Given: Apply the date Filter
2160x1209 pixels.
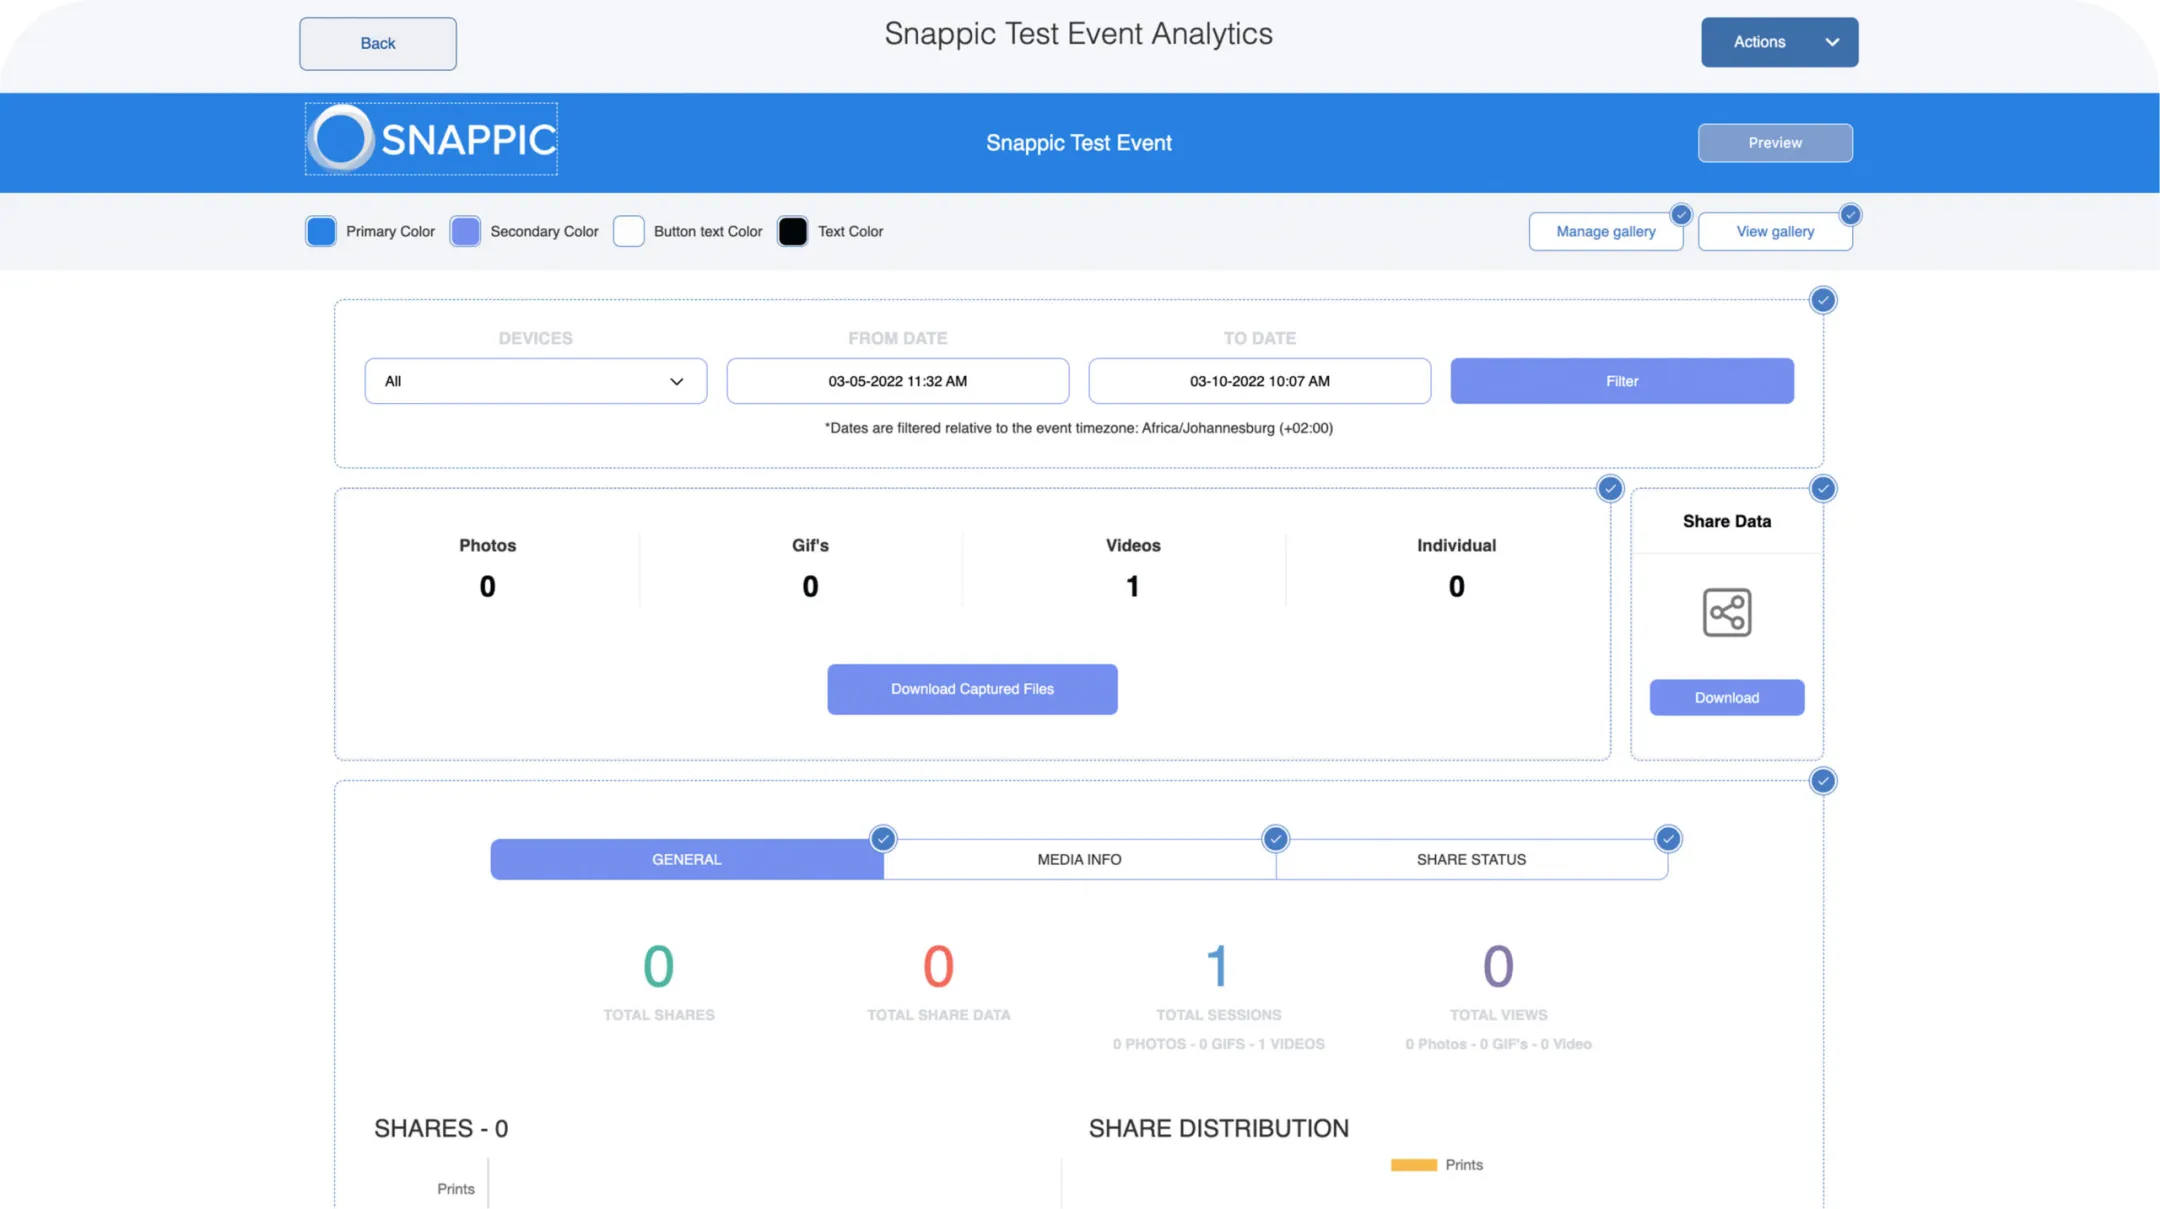Looking at the screenshot, I should coord(1621,381).
